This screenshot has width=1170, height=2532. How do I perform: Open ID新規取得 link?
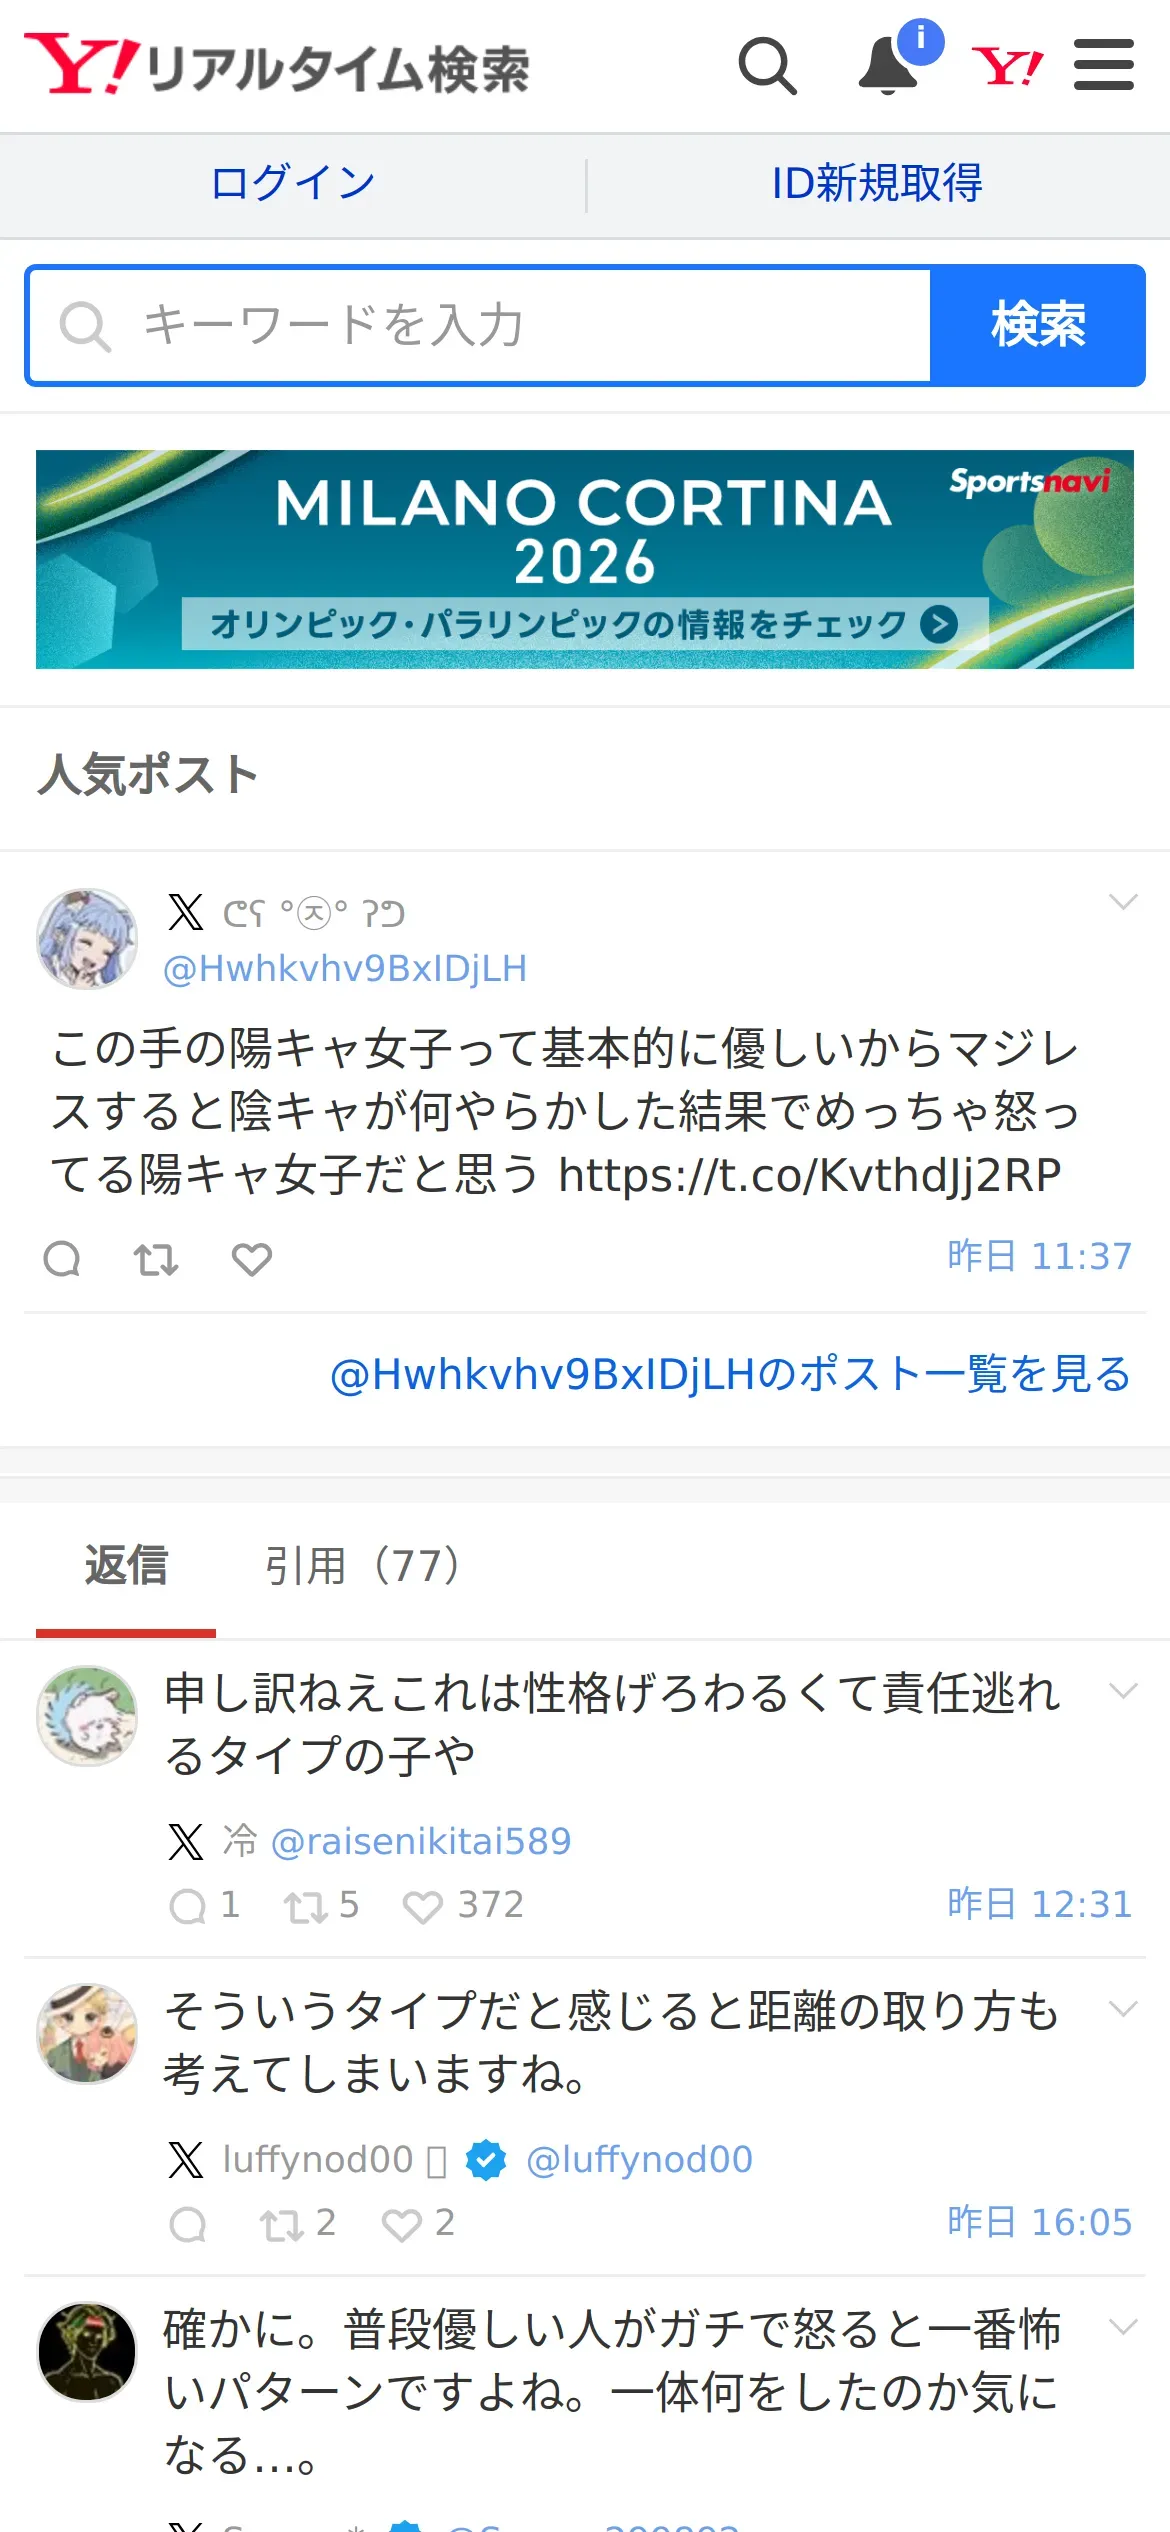(x=877, y=184)
